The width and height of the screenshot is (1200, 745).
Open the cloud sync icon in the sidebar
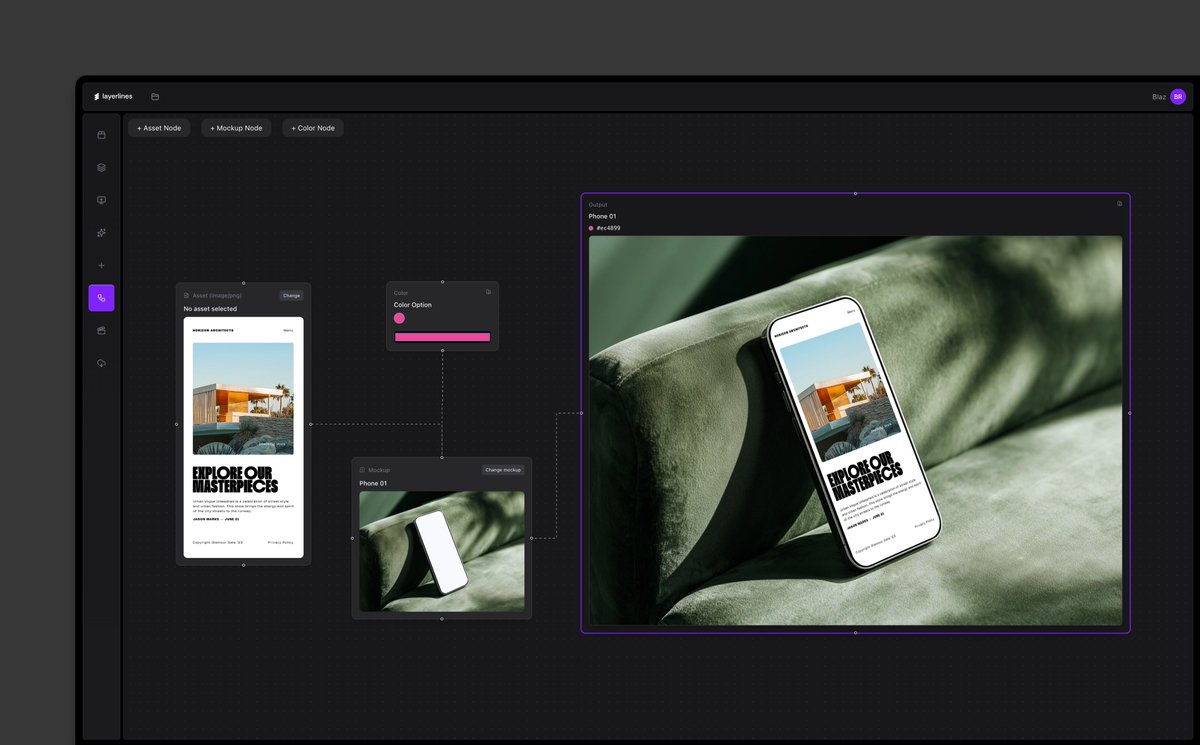pos(100,362)
